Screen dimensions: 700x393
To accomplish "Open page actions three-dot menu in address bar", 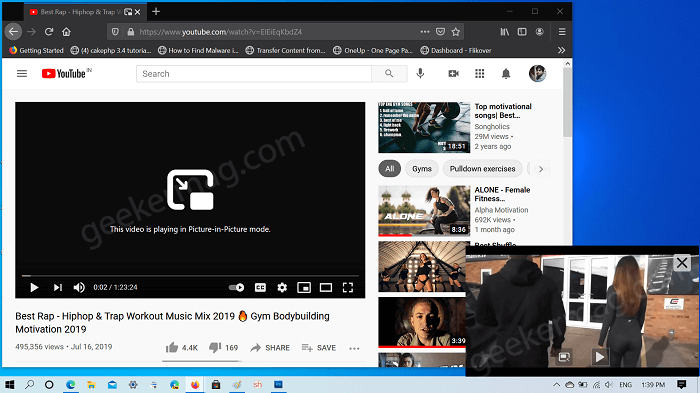I will tap(425, 32).
